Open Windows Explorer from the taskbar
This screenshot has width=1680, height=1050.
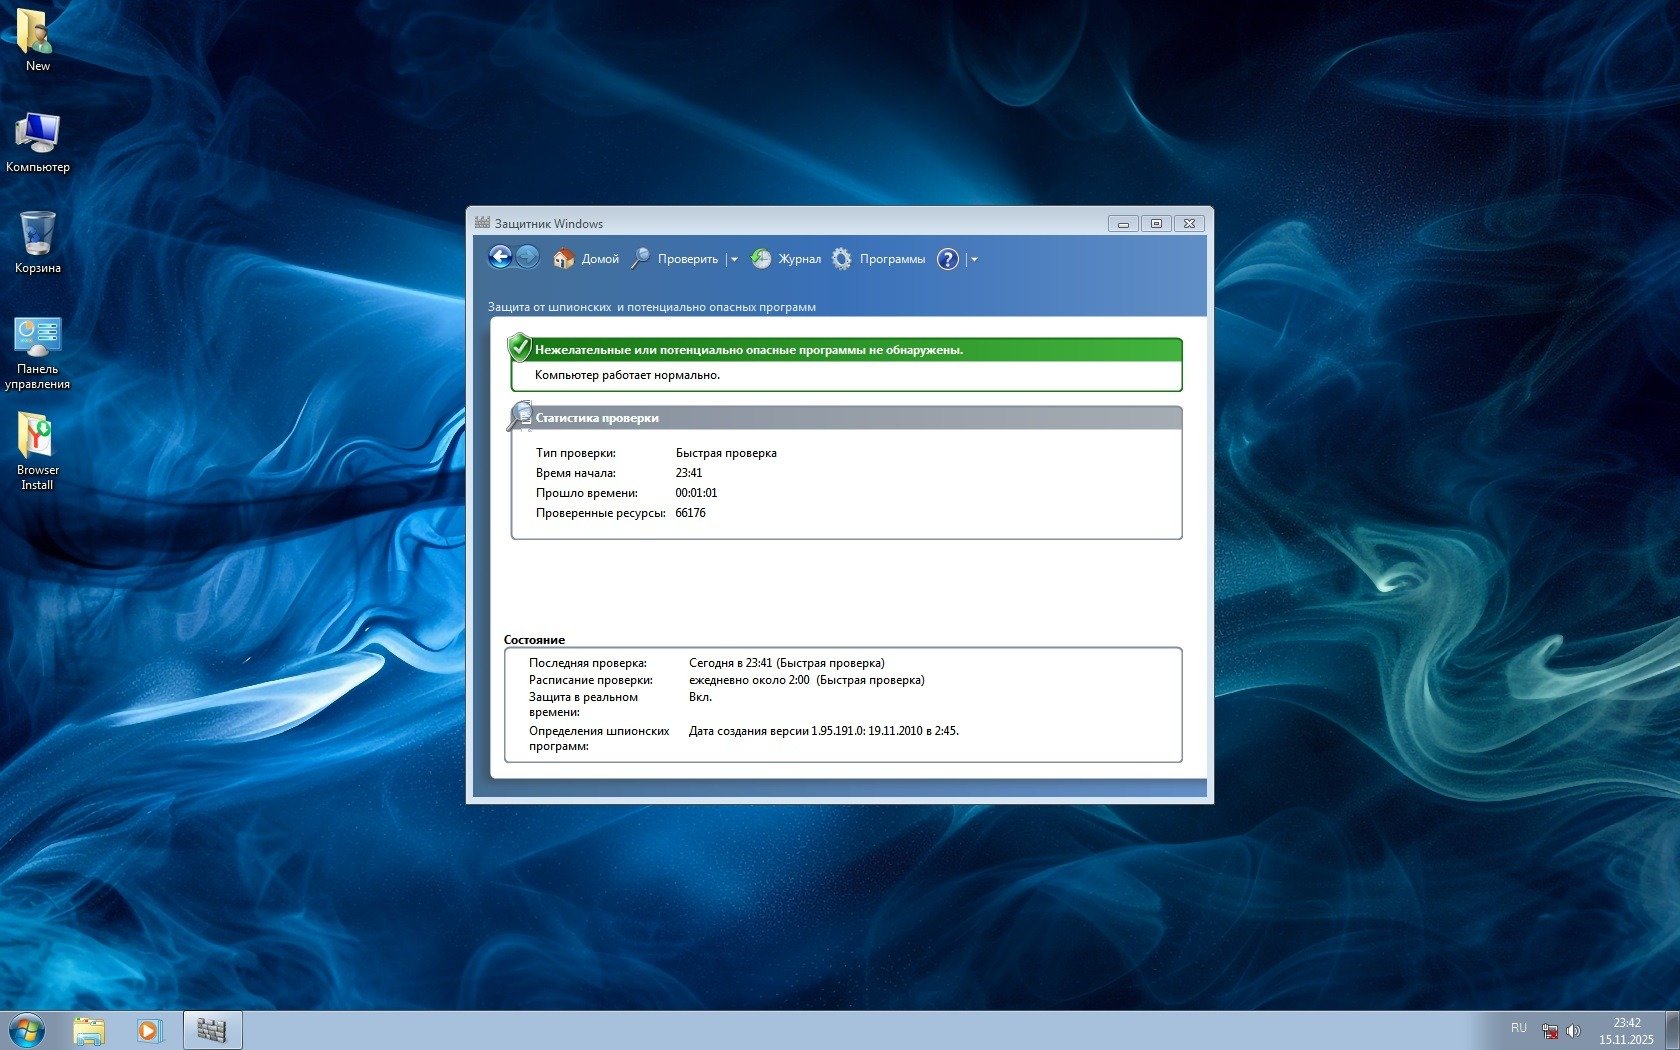point(89,1030)
